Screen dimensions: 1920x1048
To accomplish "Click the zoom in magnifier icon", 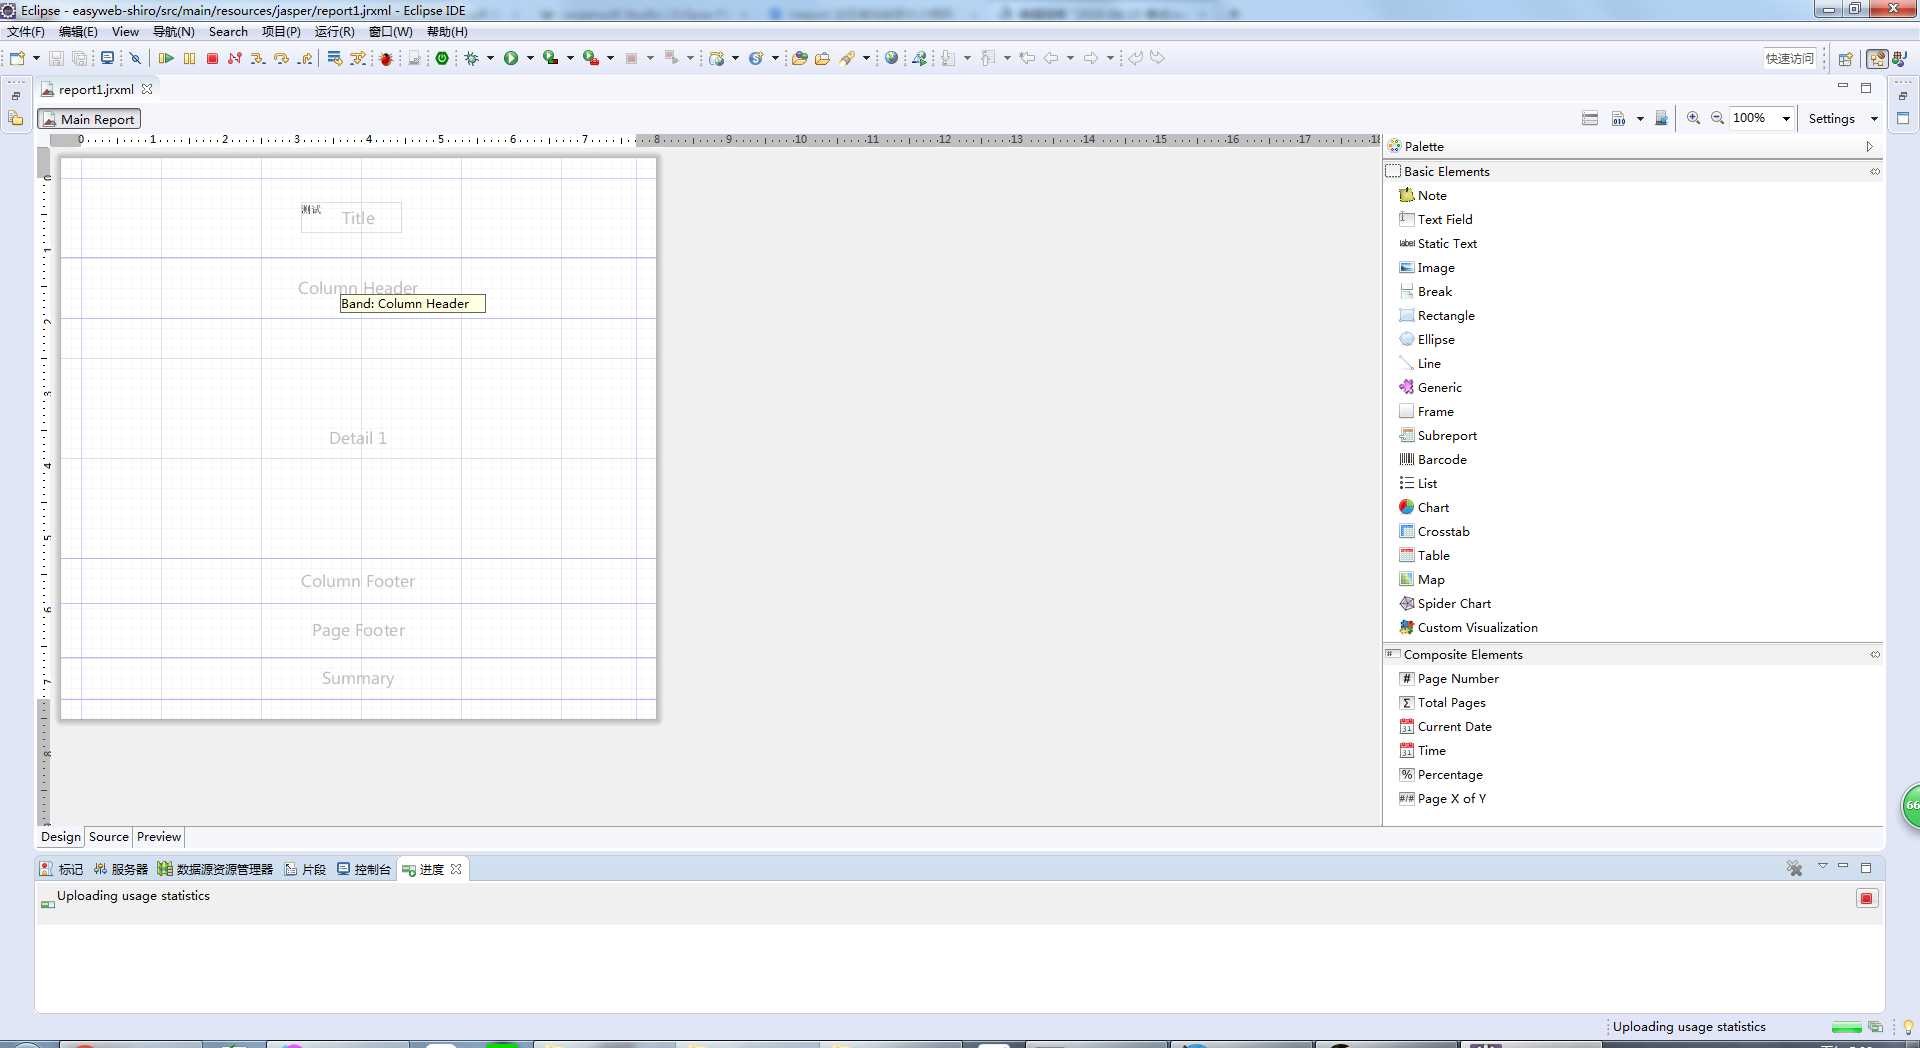I will [1693, 118].
